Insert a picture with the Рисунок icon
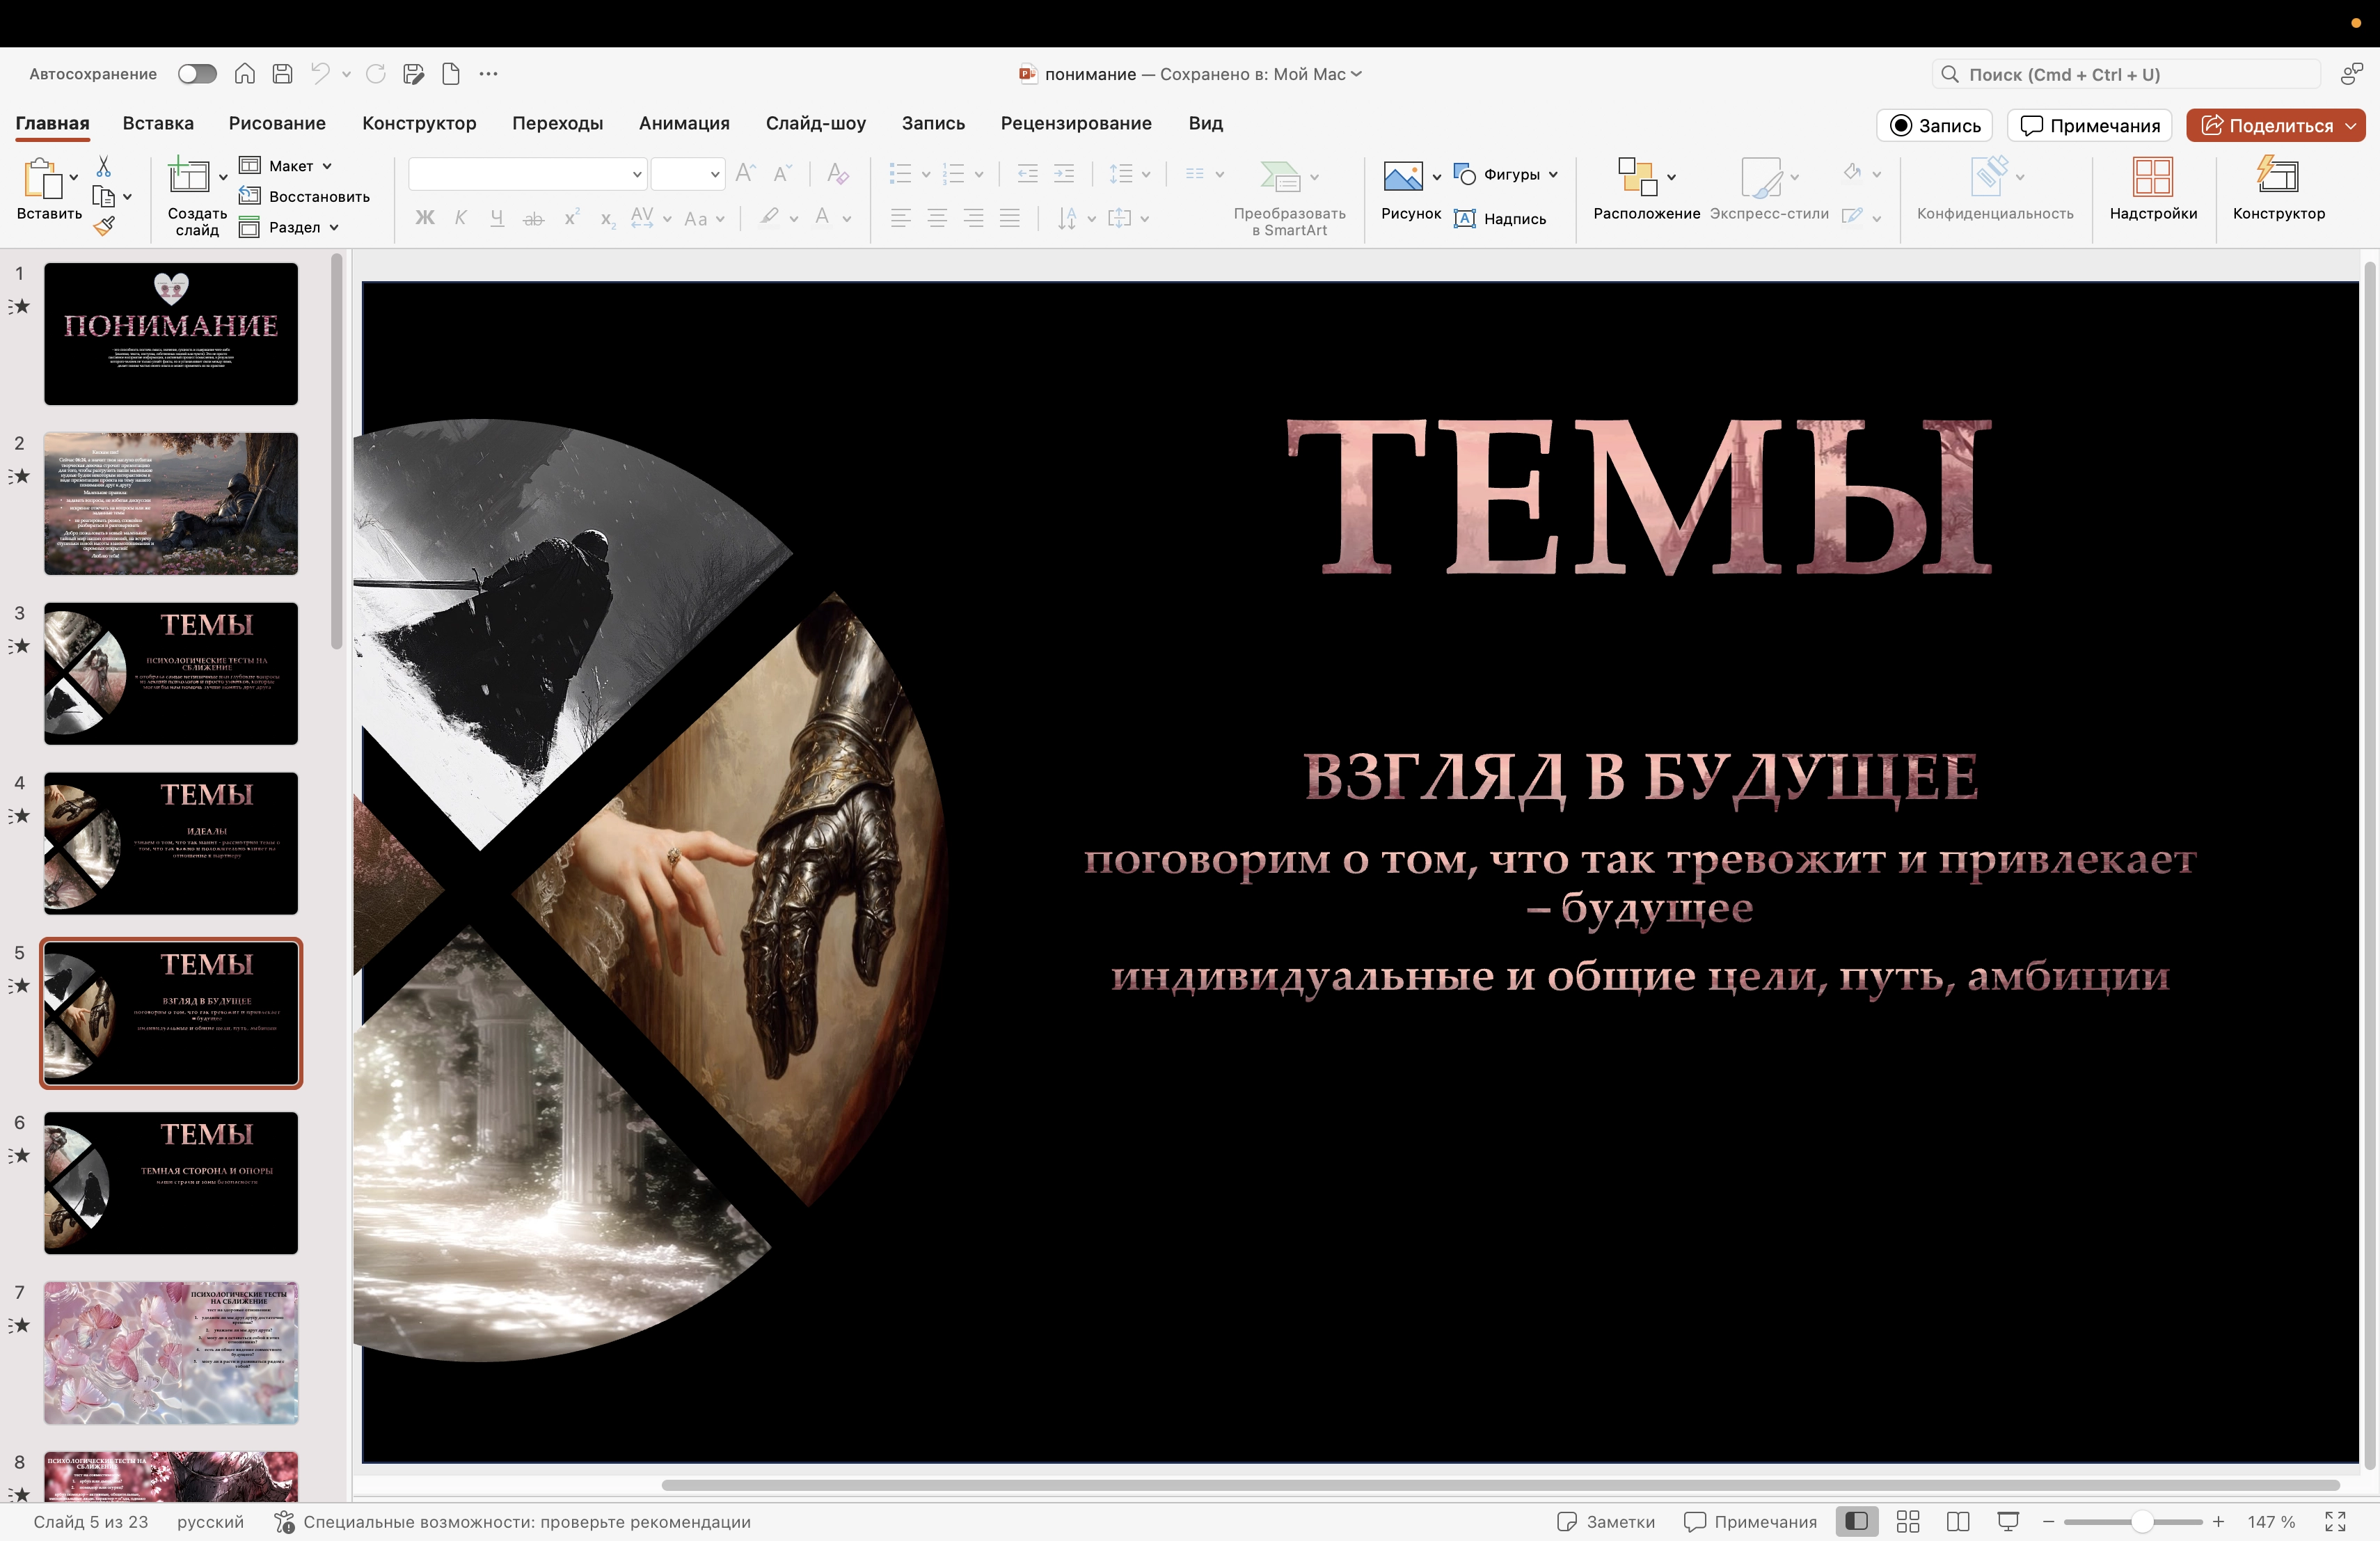Image resolution: width=2380 pixels, height=1541 pixels. pos(1403,177)
